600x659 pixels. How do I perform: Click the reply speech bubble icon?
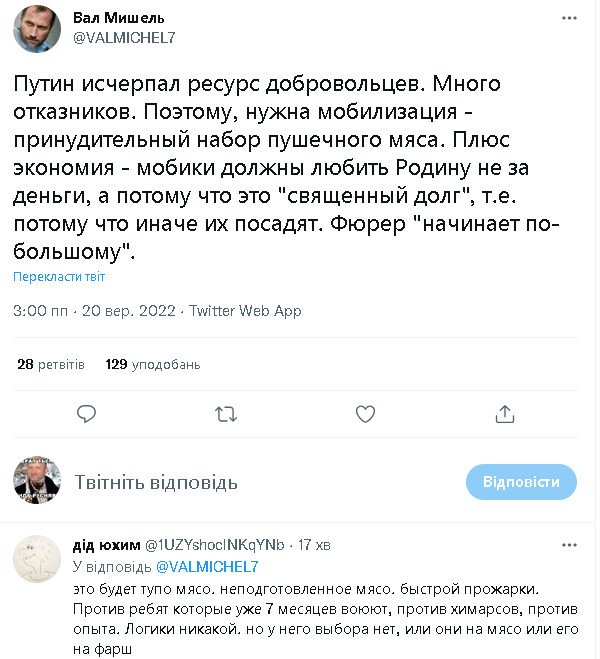click(87, 413)
